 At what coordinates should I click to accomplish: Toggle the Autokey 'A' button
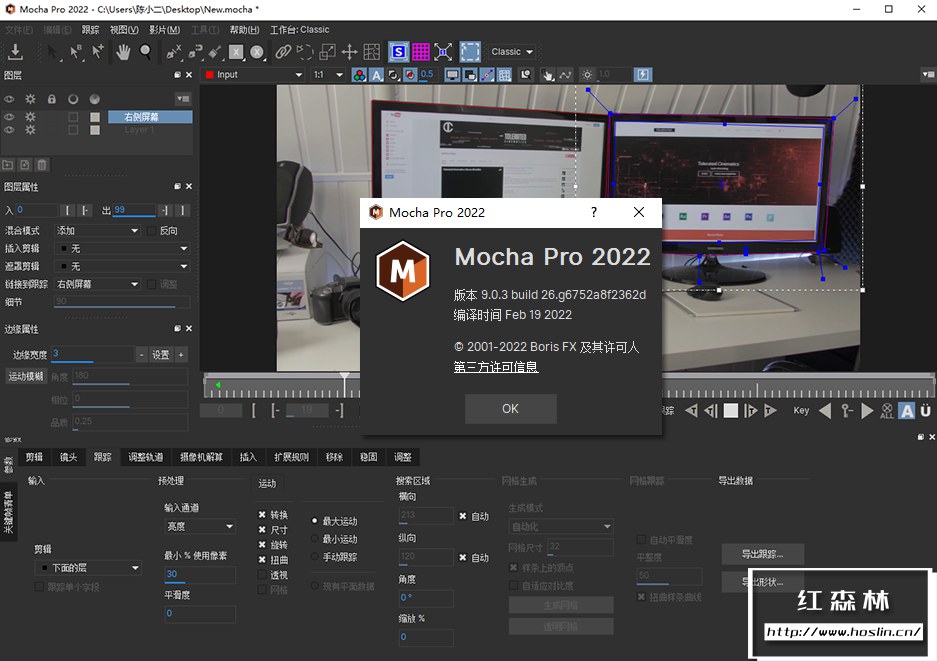907,411
